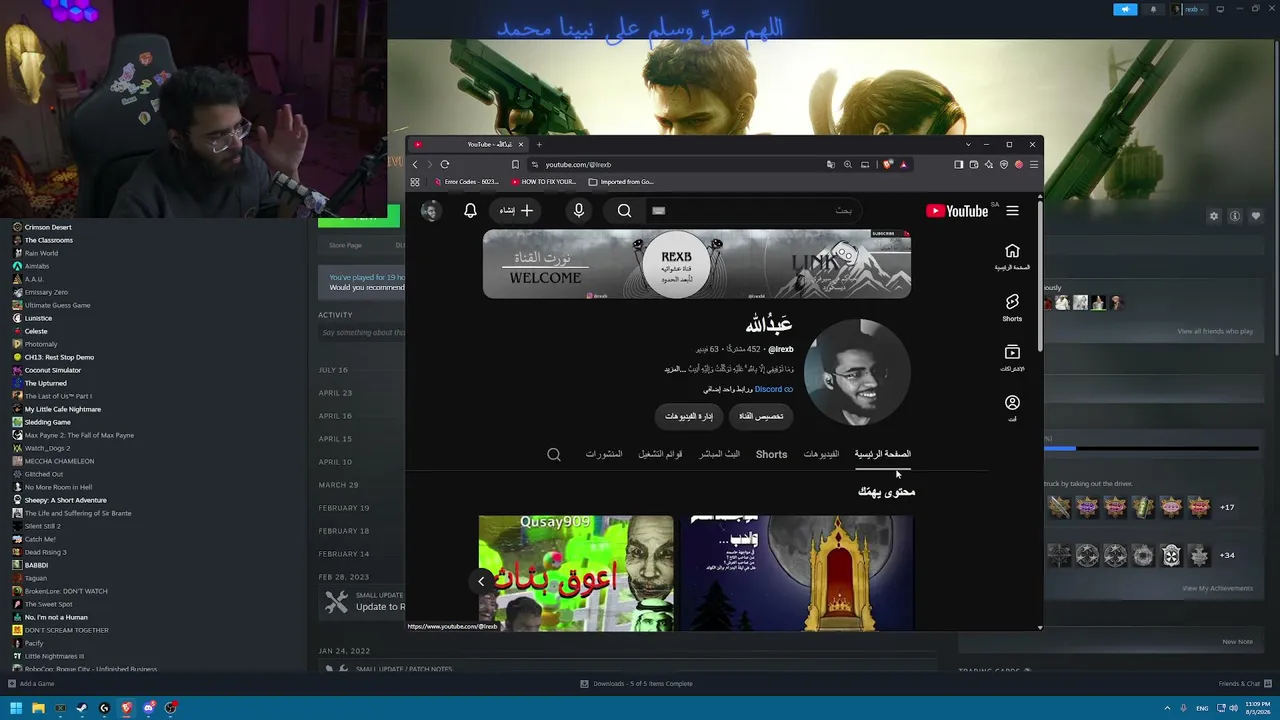Open the YouTube guide hamburger menu

click(x=1012, y=211)
